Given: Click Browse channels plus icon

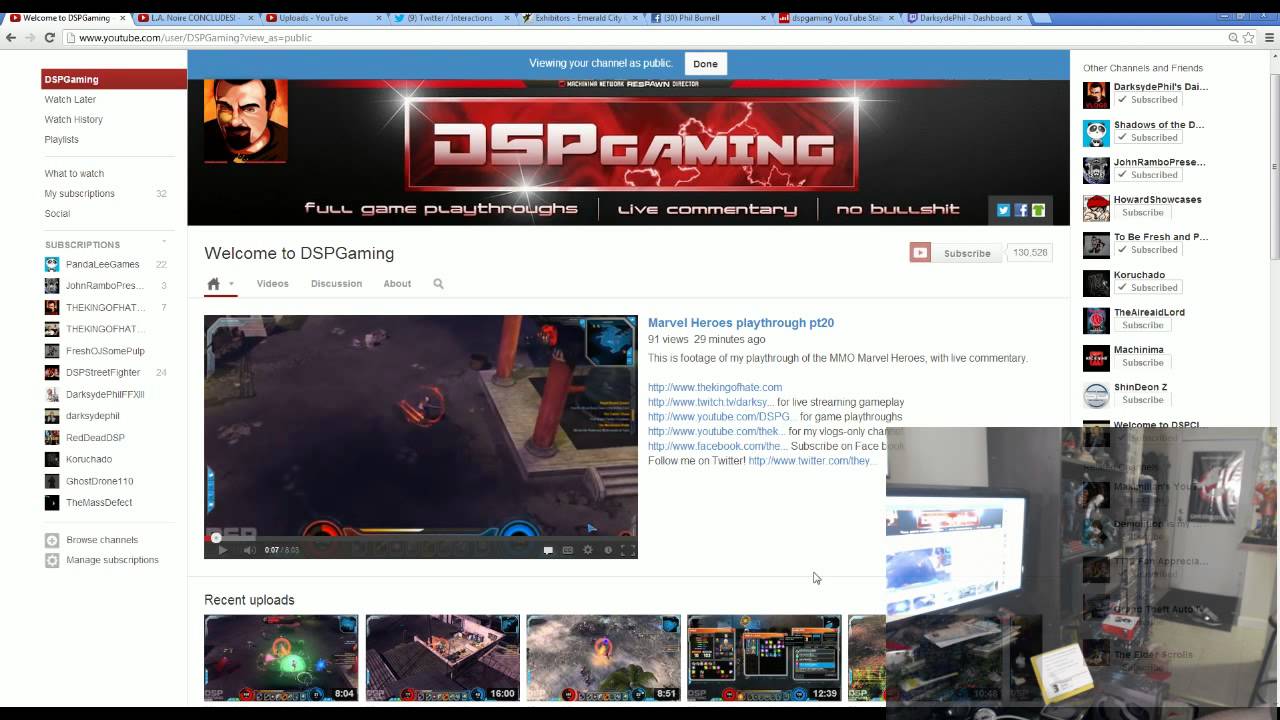Looking at the screenshot, I should [x=52, y=540].
